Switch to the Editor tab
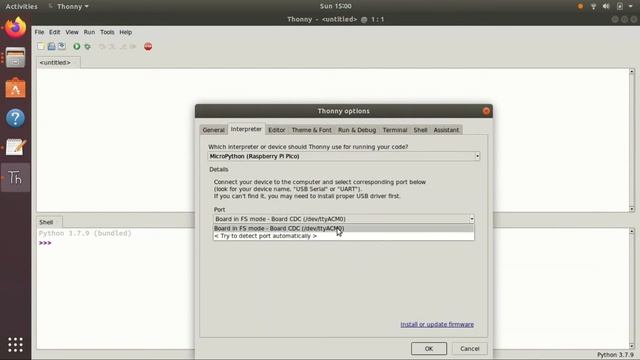 click(276, 130)
